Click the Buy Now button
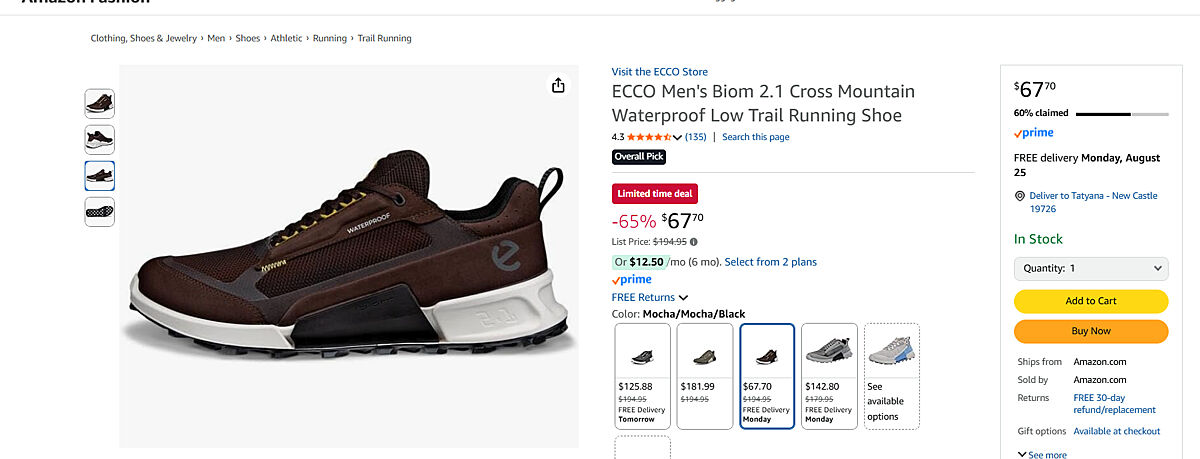Viewport: 1200px width, 459px height. [x=1090, y=331]
